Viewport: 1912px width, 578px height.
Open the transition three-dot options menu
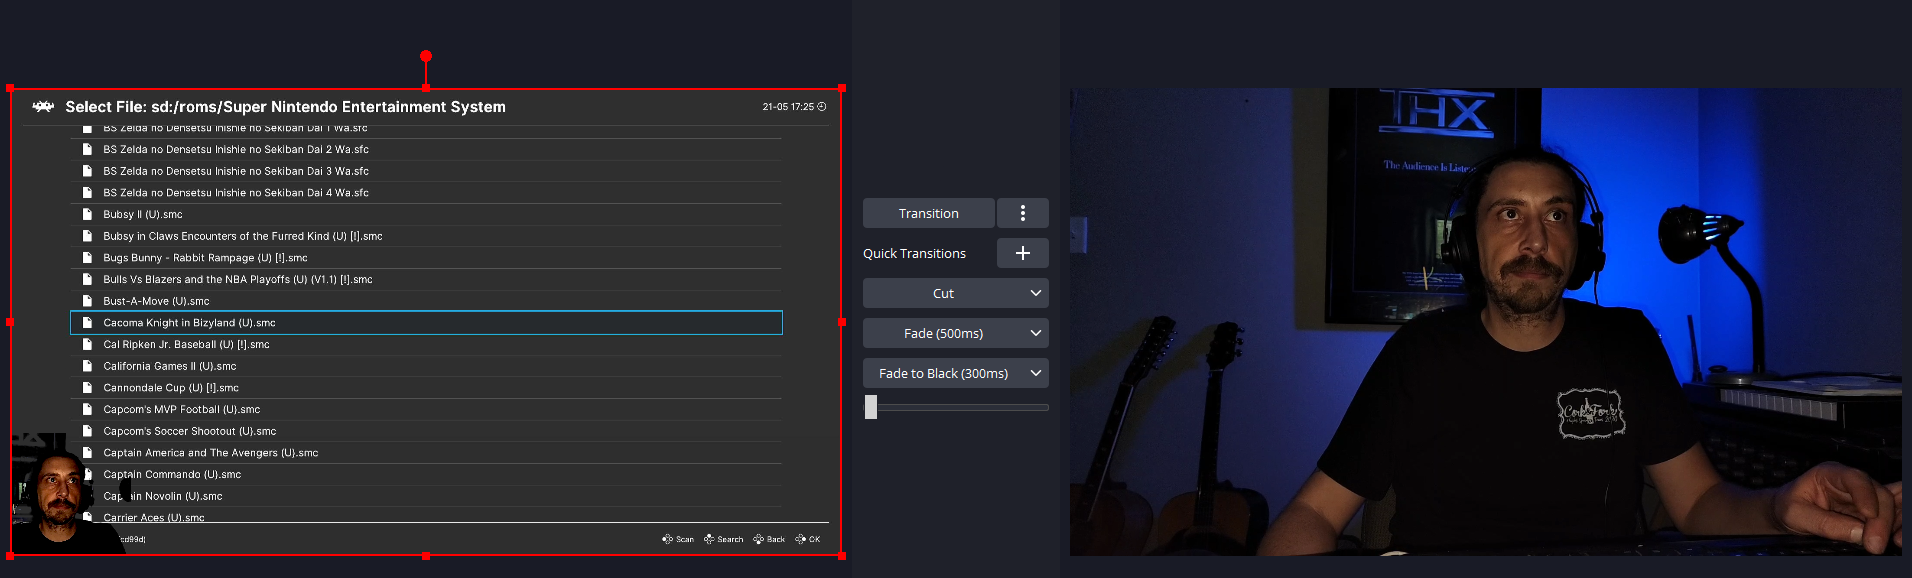tap(1022, 213)
